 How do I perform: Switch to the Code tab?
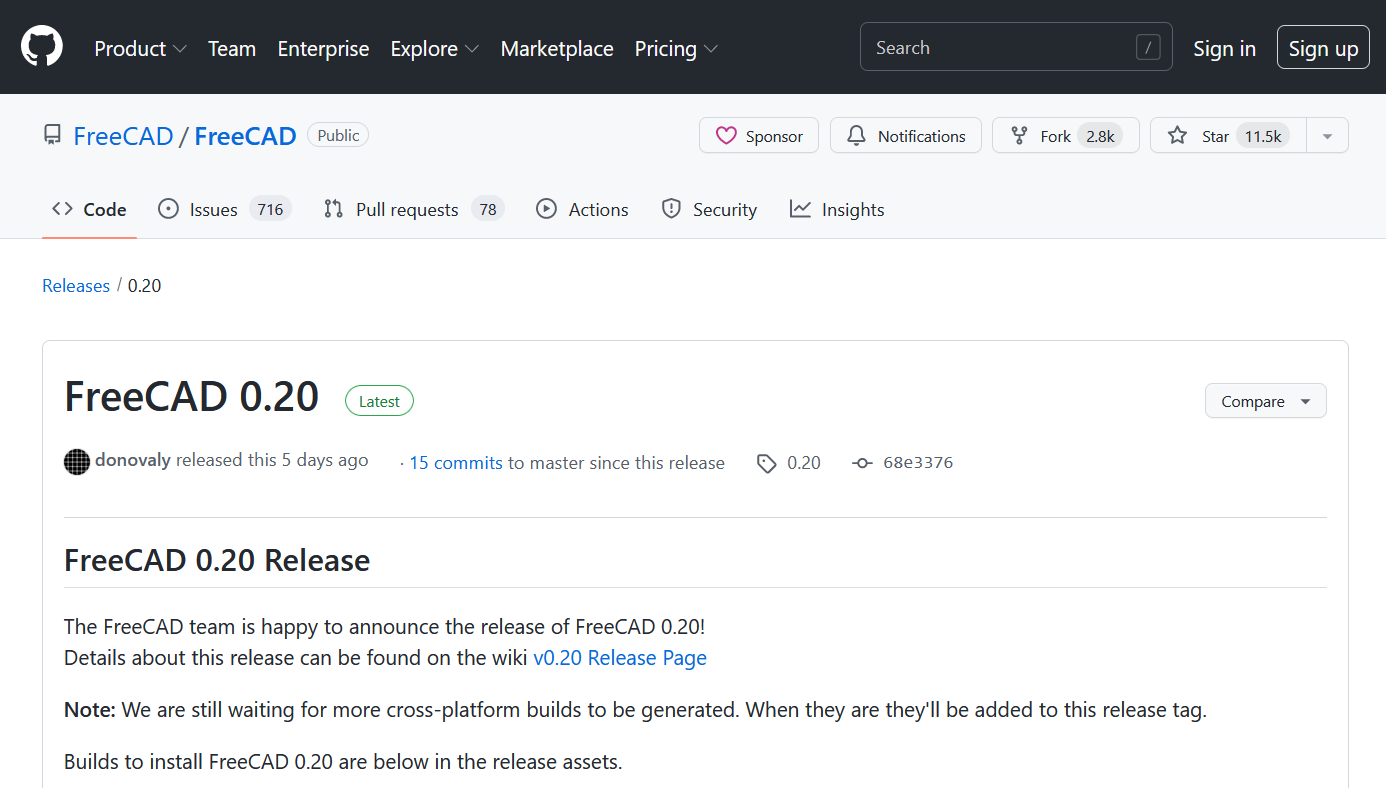point(89,209)
